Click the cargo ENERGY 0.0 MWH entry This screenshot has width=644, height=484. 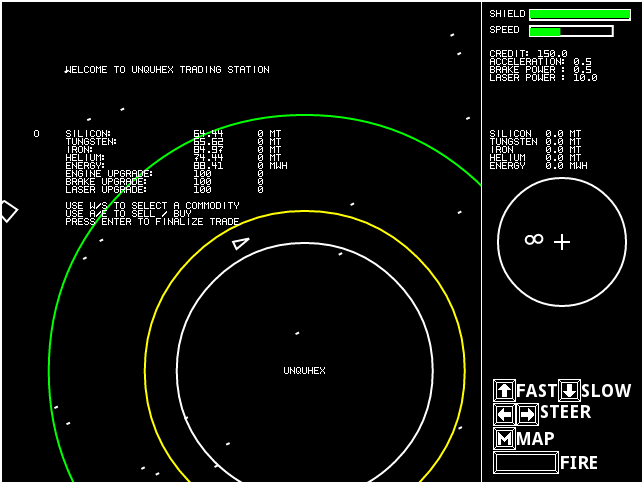click(538, 166)
